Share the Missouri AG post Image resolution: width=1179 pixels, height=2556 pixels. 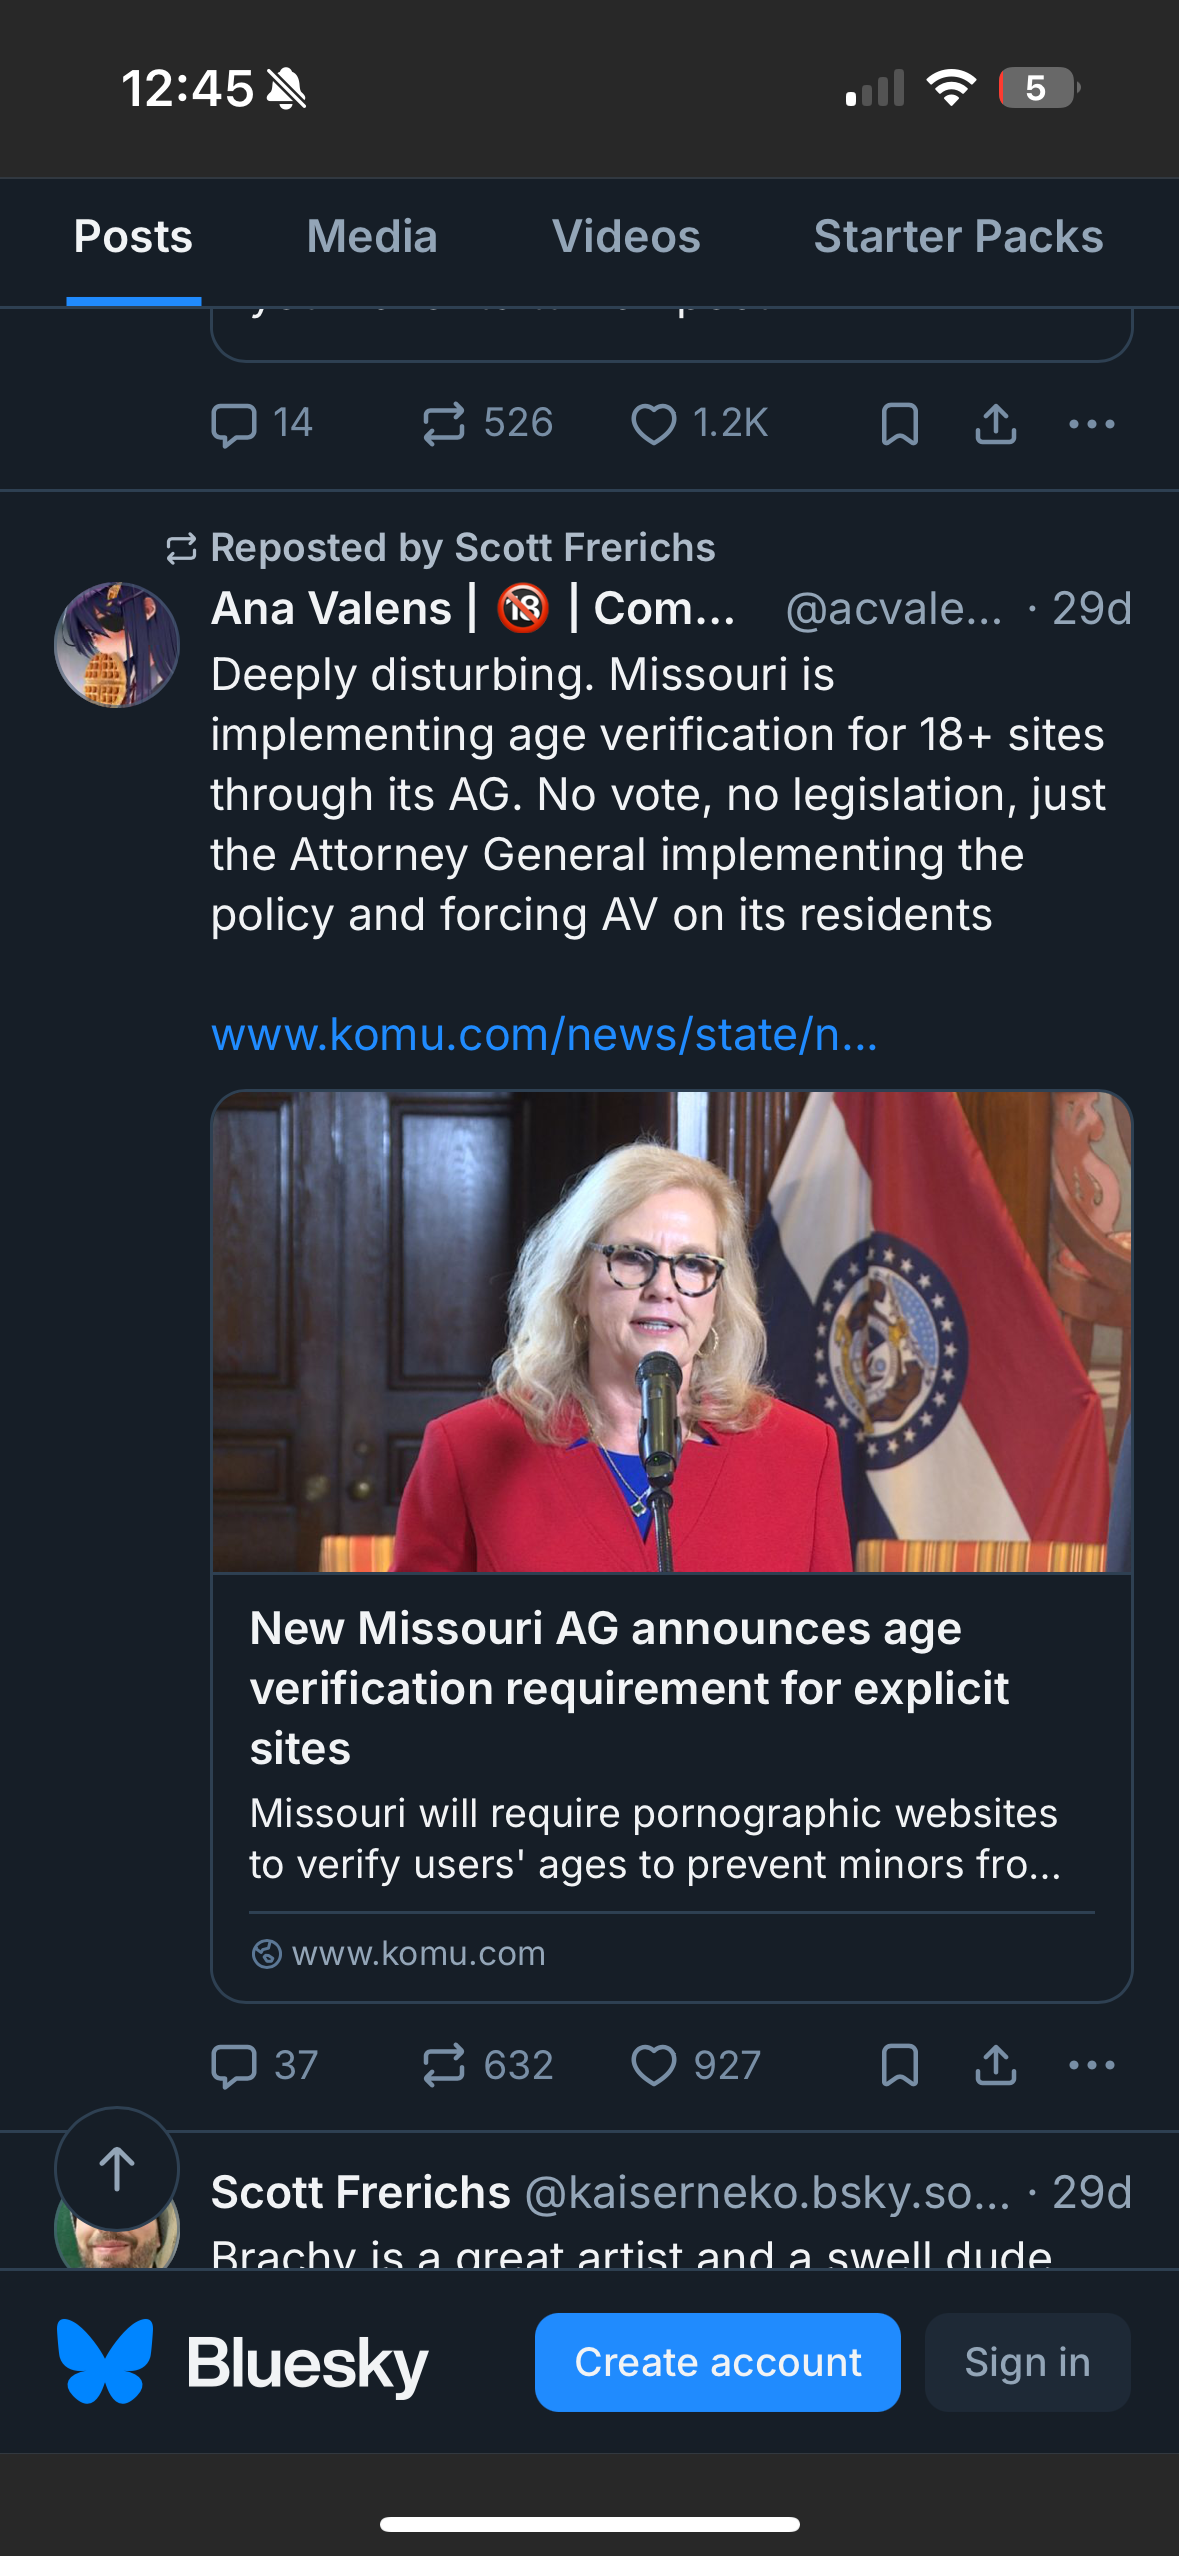click(996, 2066)
